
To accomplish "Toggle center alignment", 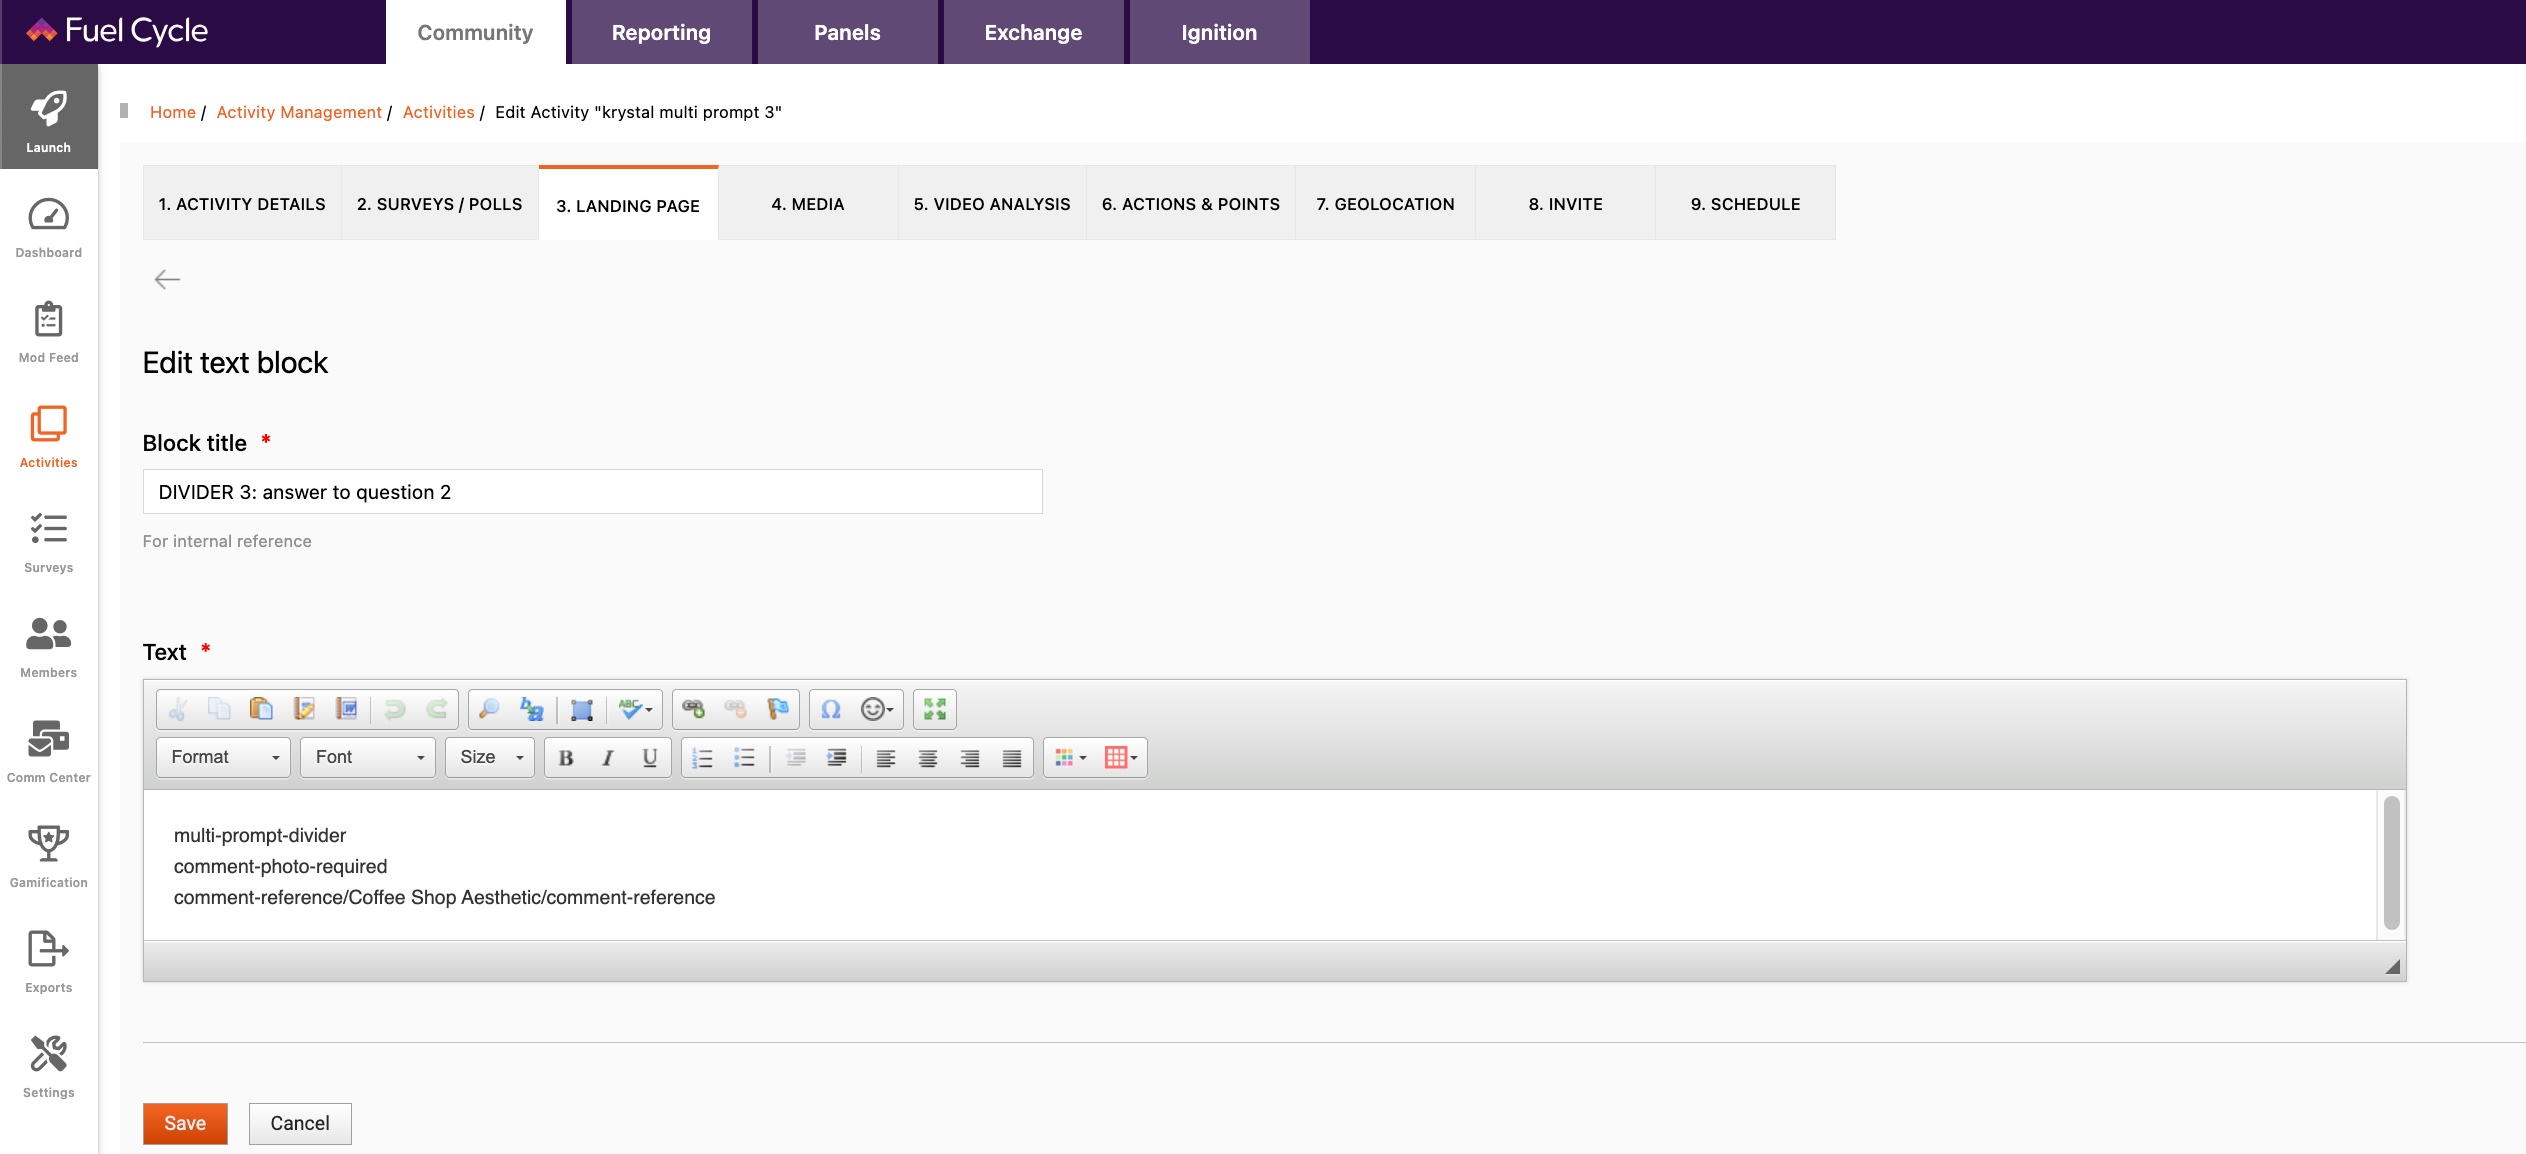I will (x=928, y=758).
